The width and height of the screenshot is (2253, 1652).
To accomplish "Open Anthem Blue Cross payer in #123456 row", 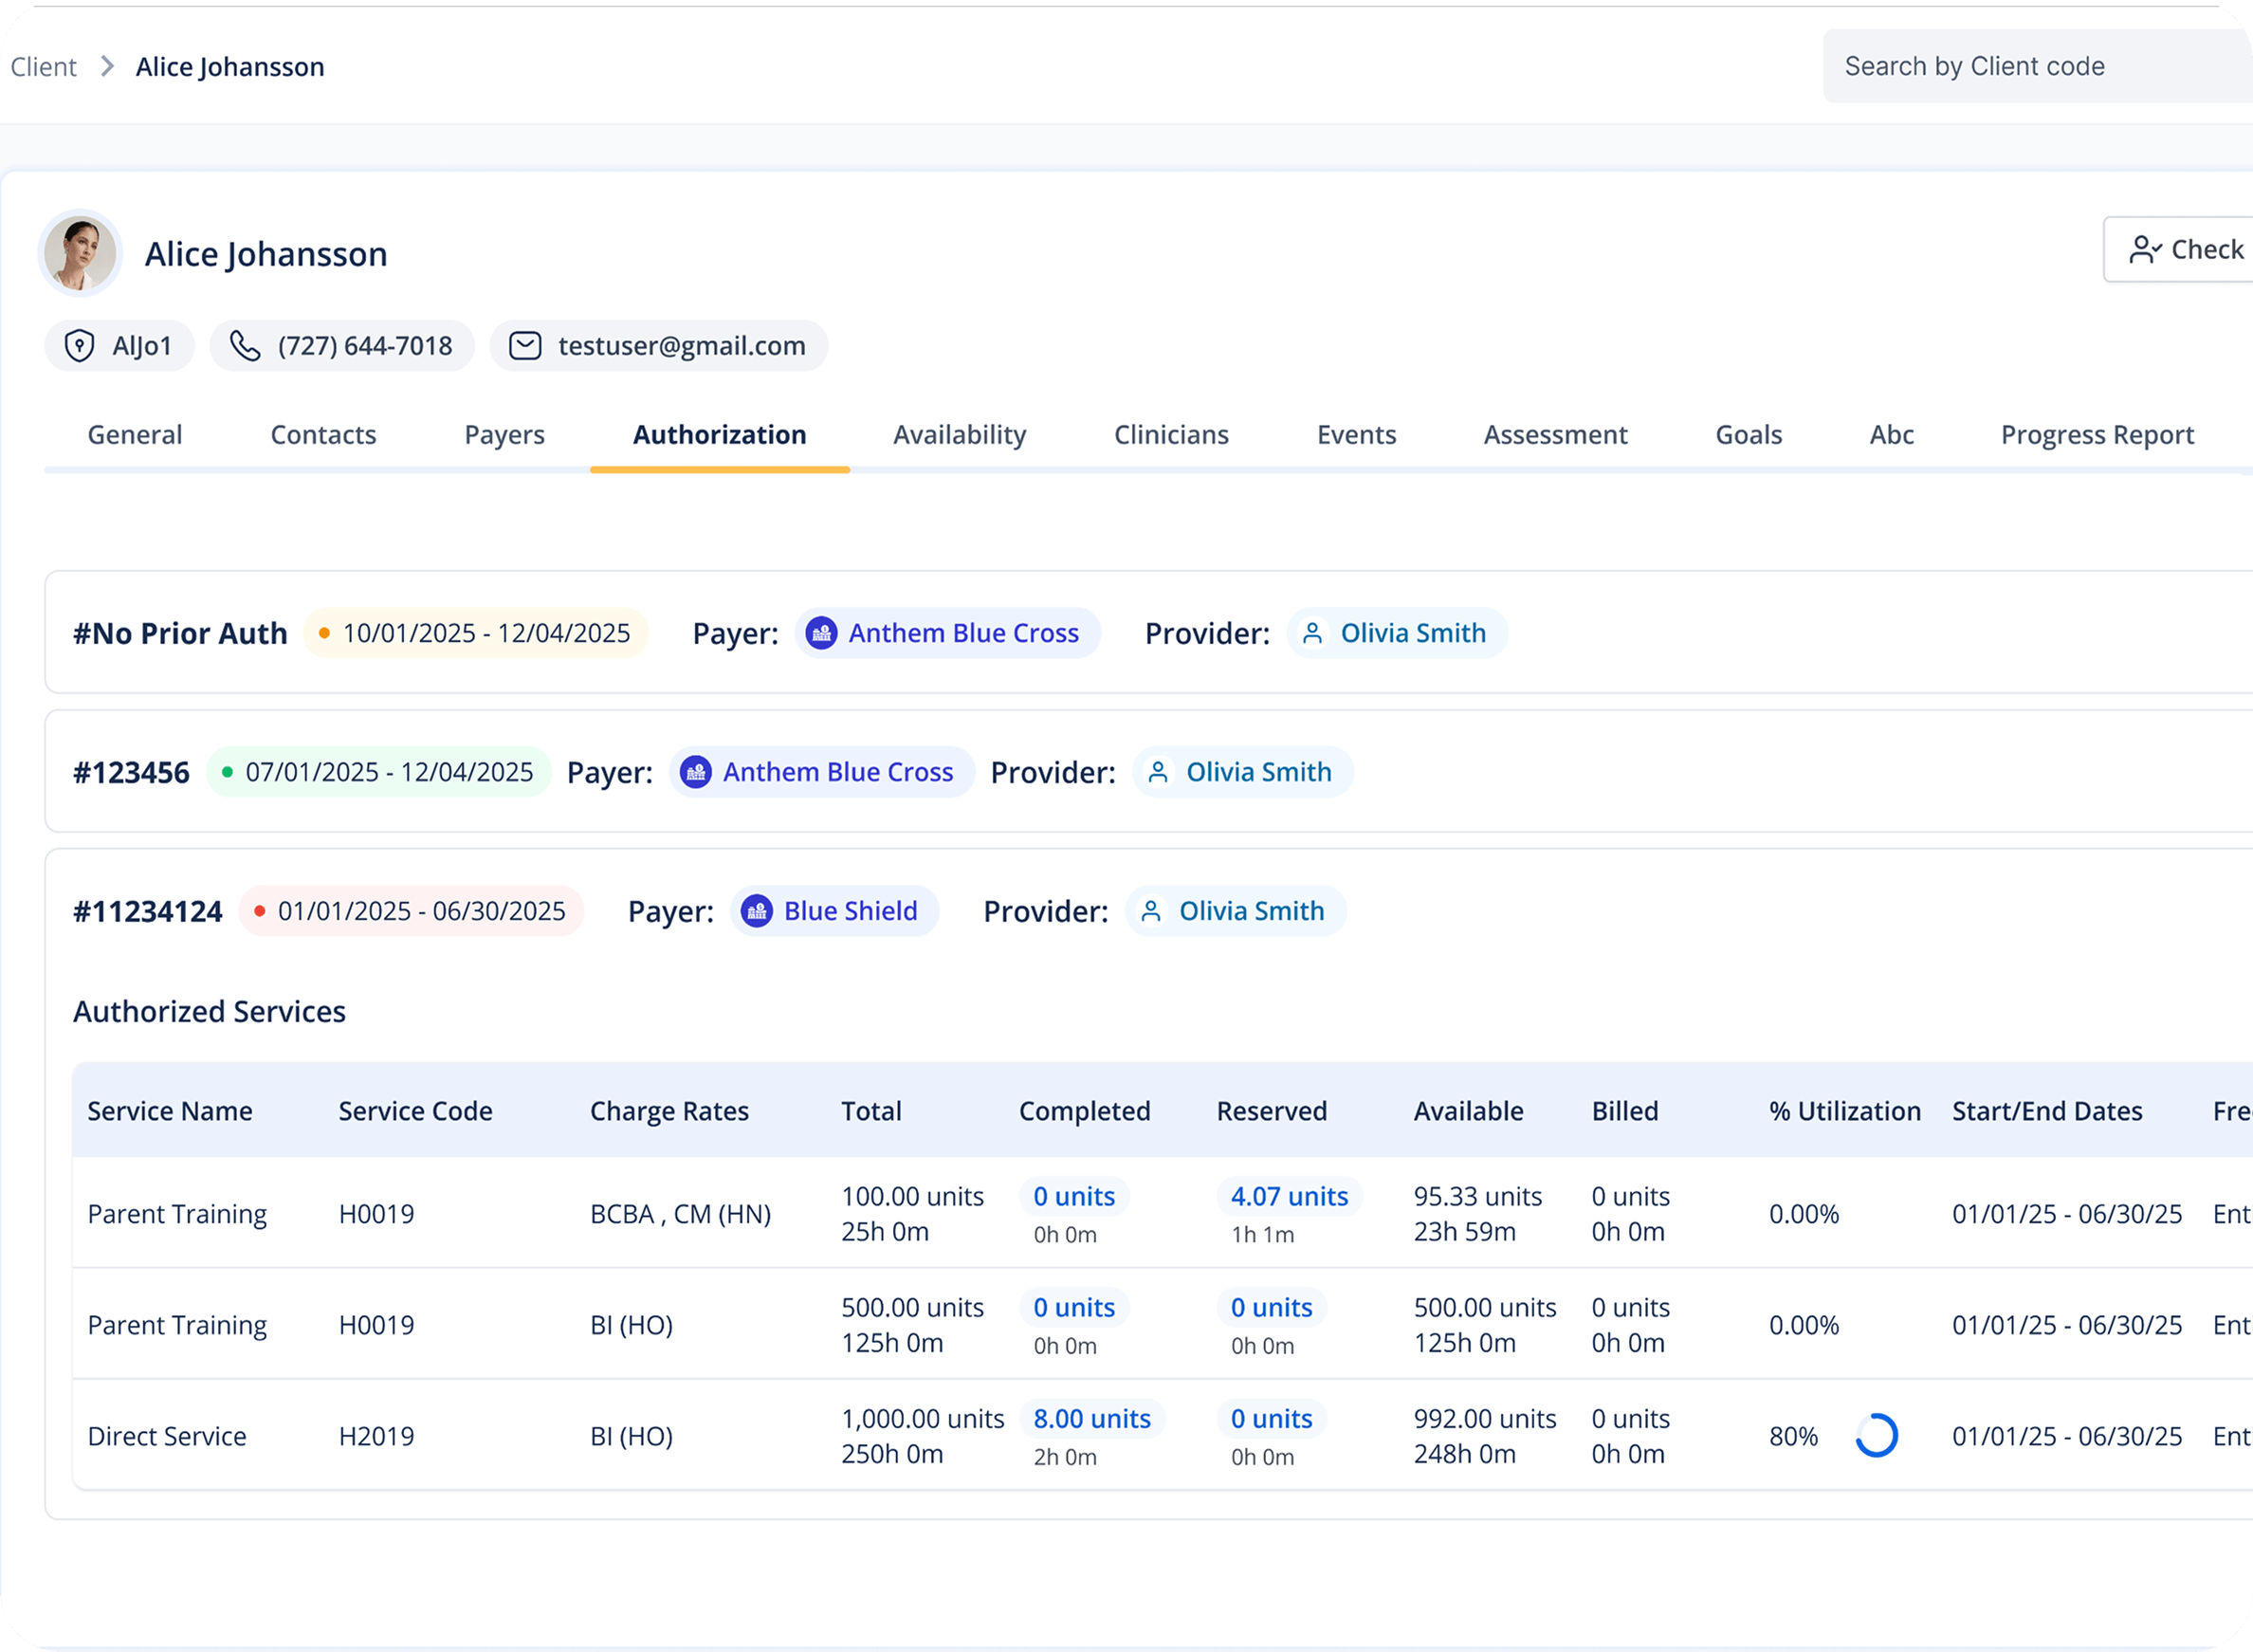I will 822,772.
